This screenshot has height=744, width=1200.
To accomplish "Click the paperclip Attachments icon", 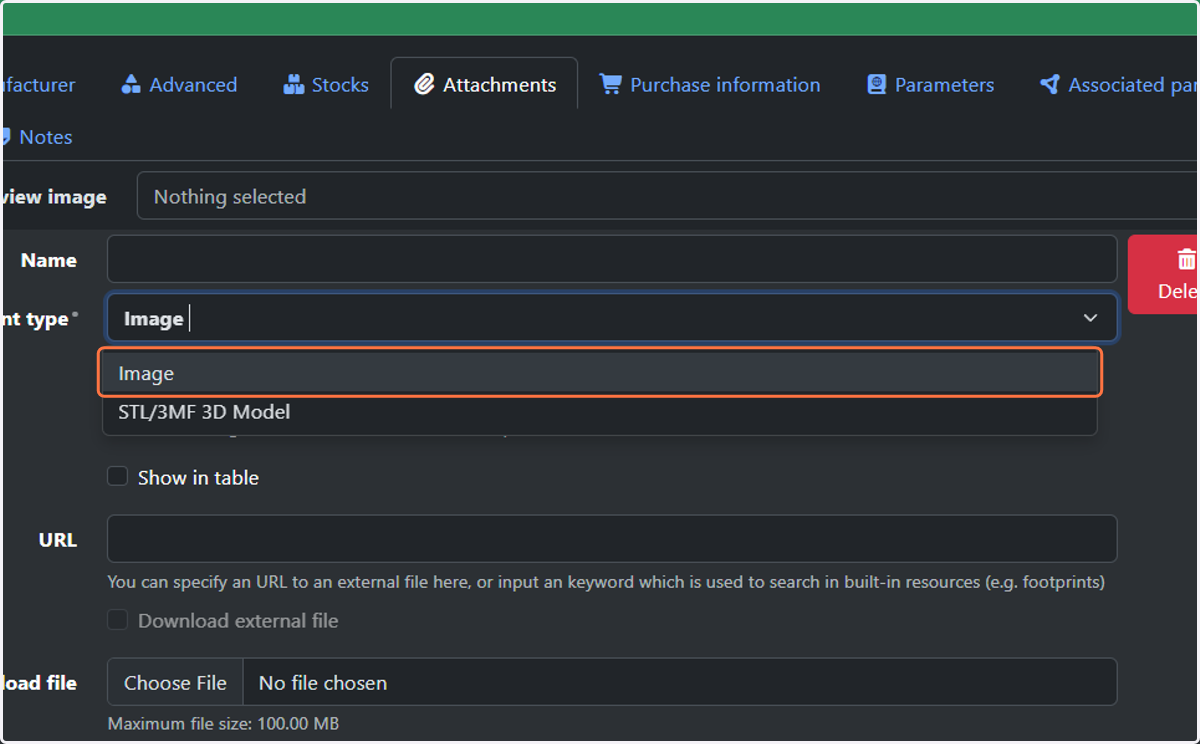I will point(424,85).
